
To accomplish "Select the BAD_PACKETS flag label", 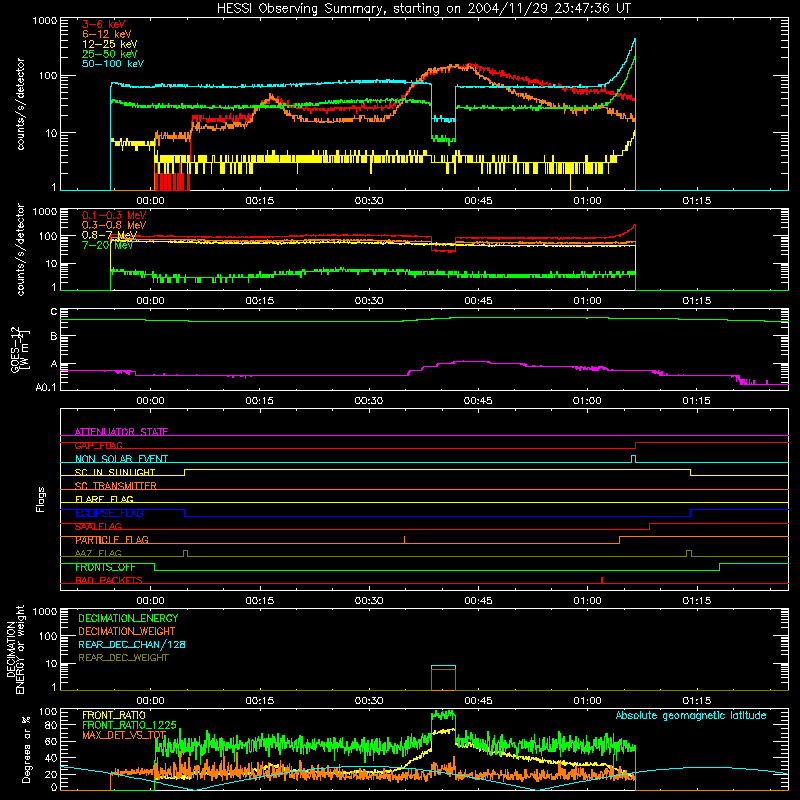I will coord(109,580).
